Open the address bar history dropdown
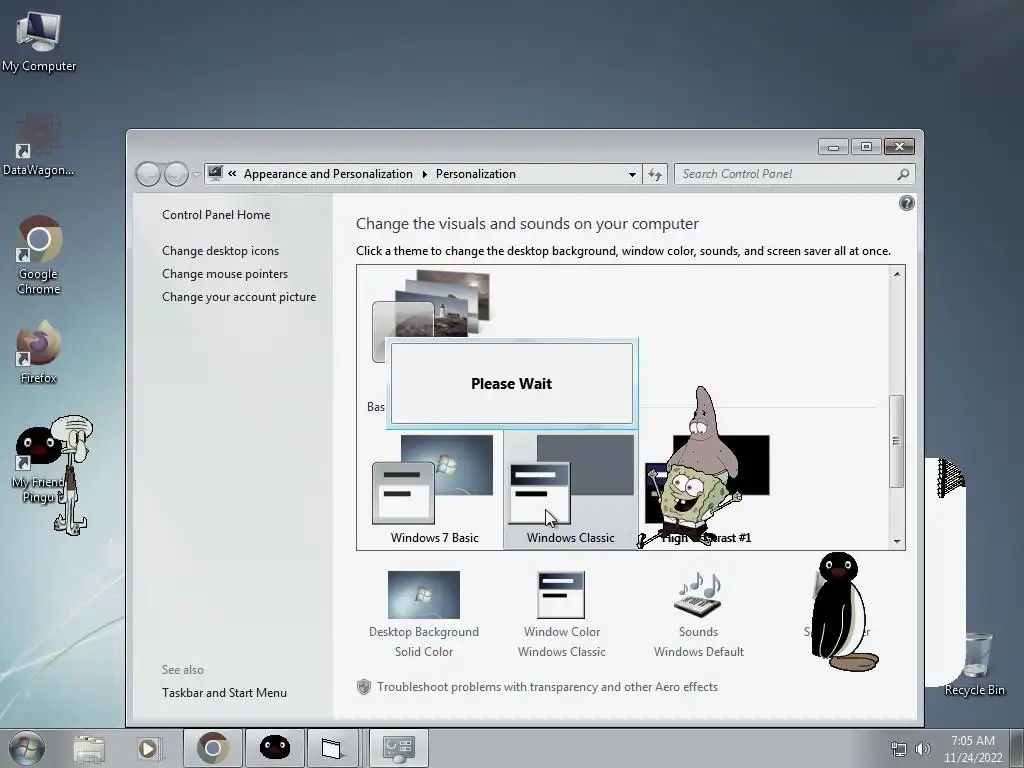This screenshot has height=768, width=1024. [632, 174]
